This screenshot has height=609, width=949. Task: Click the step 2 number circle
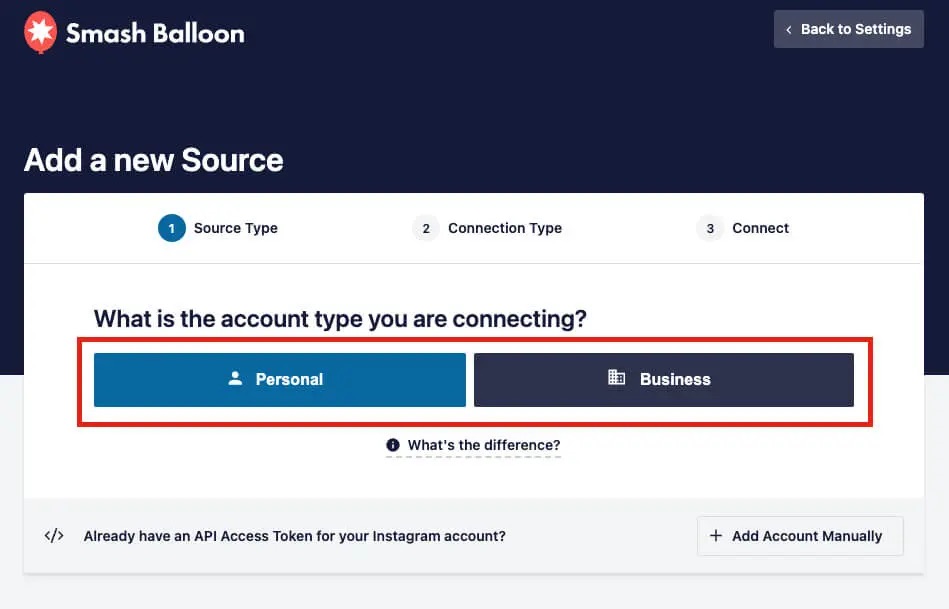tap(426, 228)
